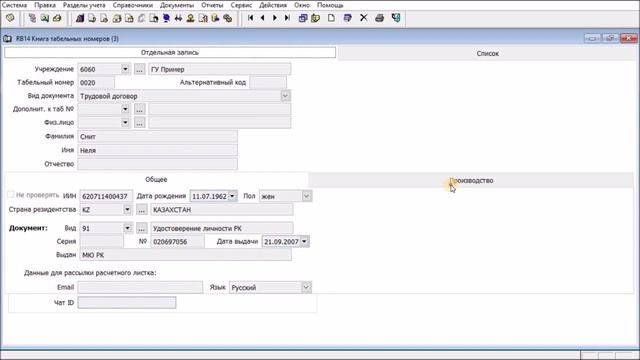Viewport: 640px width, 360px height.
Task: Click the Выдан field with МЮ РК
Action: click(186, 255)
